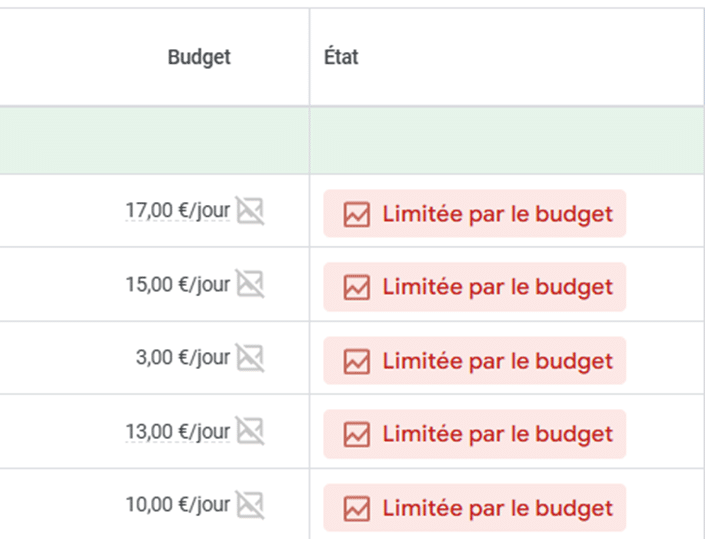Edit the 15,00 €/jour budget amount
The height and width of the screenshot is (539, 705).
pos(177,285)
